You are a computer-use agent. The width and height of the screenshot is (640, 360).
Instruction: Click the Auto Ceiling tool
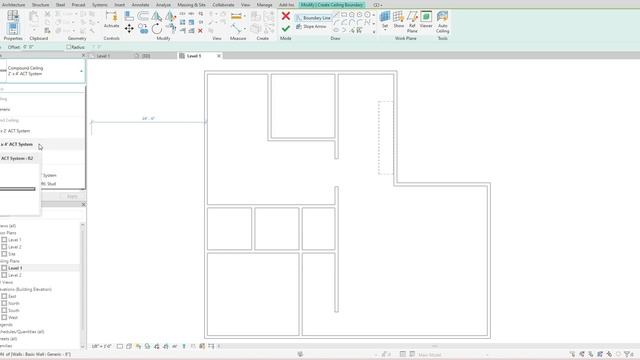(442, 22)
